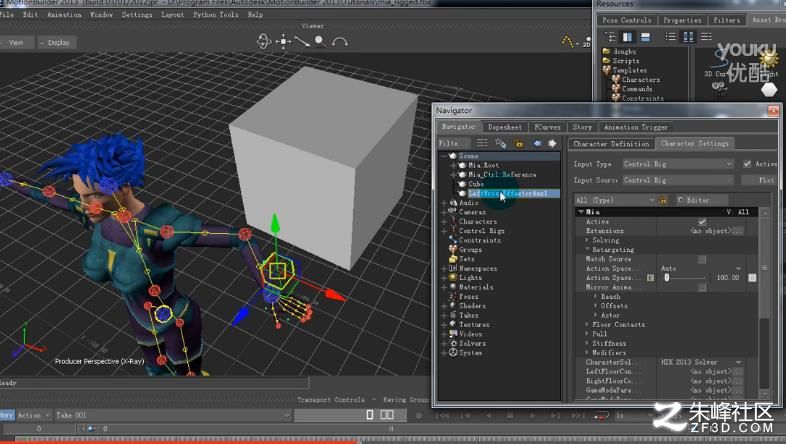Open the HIK 2013 Solver dropdown
The image size is (786, 444).
(x=700, y=362)
